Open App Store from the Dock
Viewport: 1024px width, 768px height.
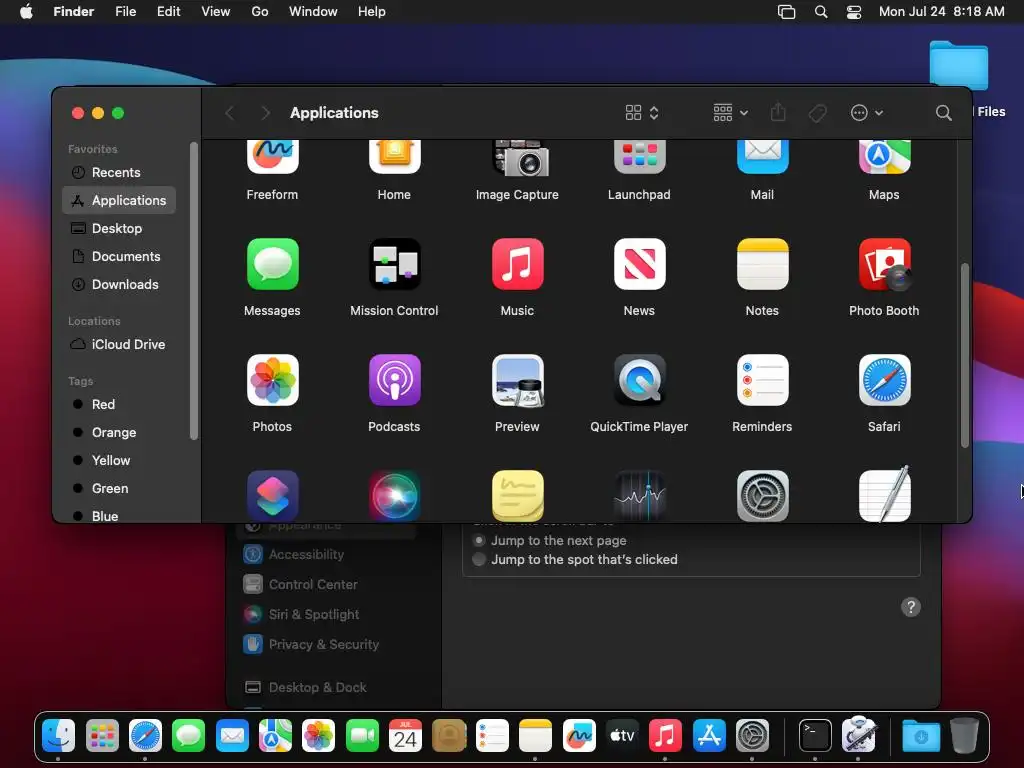coord(709,736)
